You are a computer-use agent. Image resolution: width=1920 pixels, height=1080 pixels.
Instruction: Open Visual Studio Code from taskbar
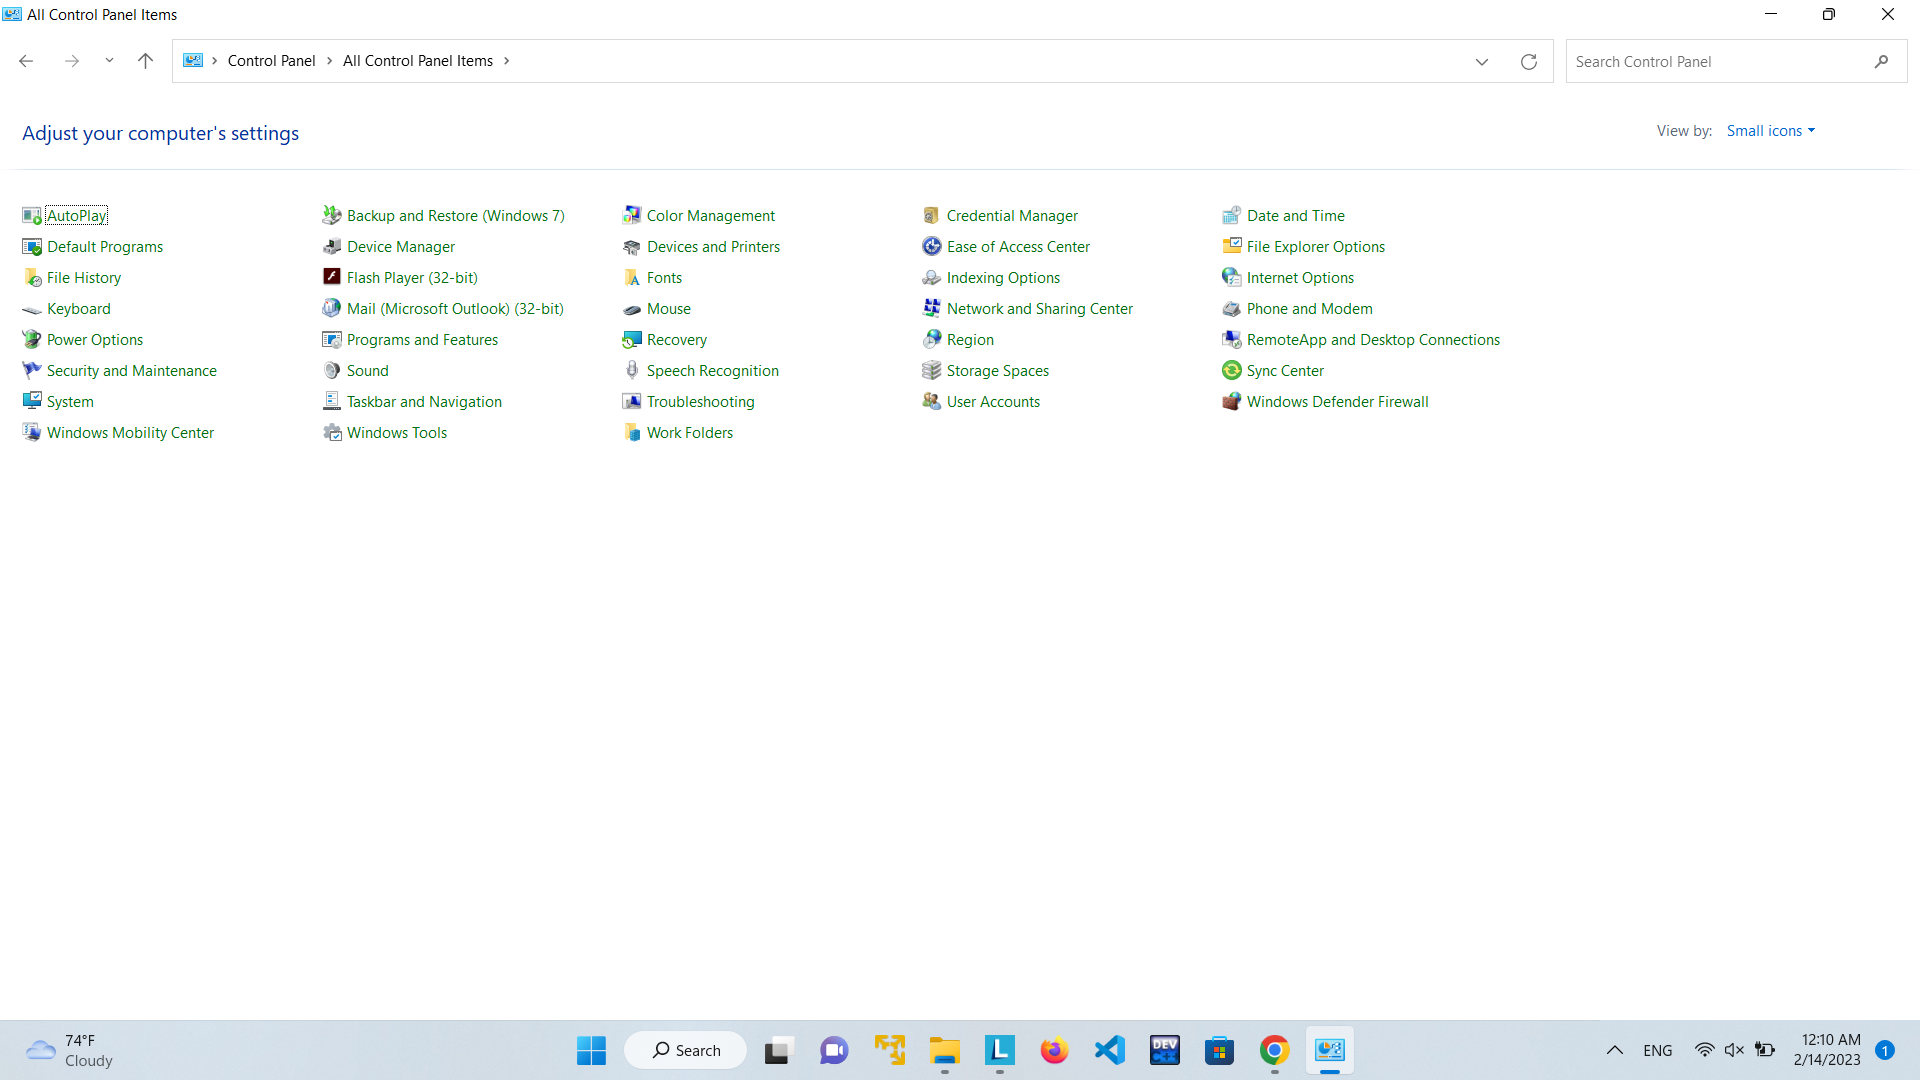(1109, 1050)
